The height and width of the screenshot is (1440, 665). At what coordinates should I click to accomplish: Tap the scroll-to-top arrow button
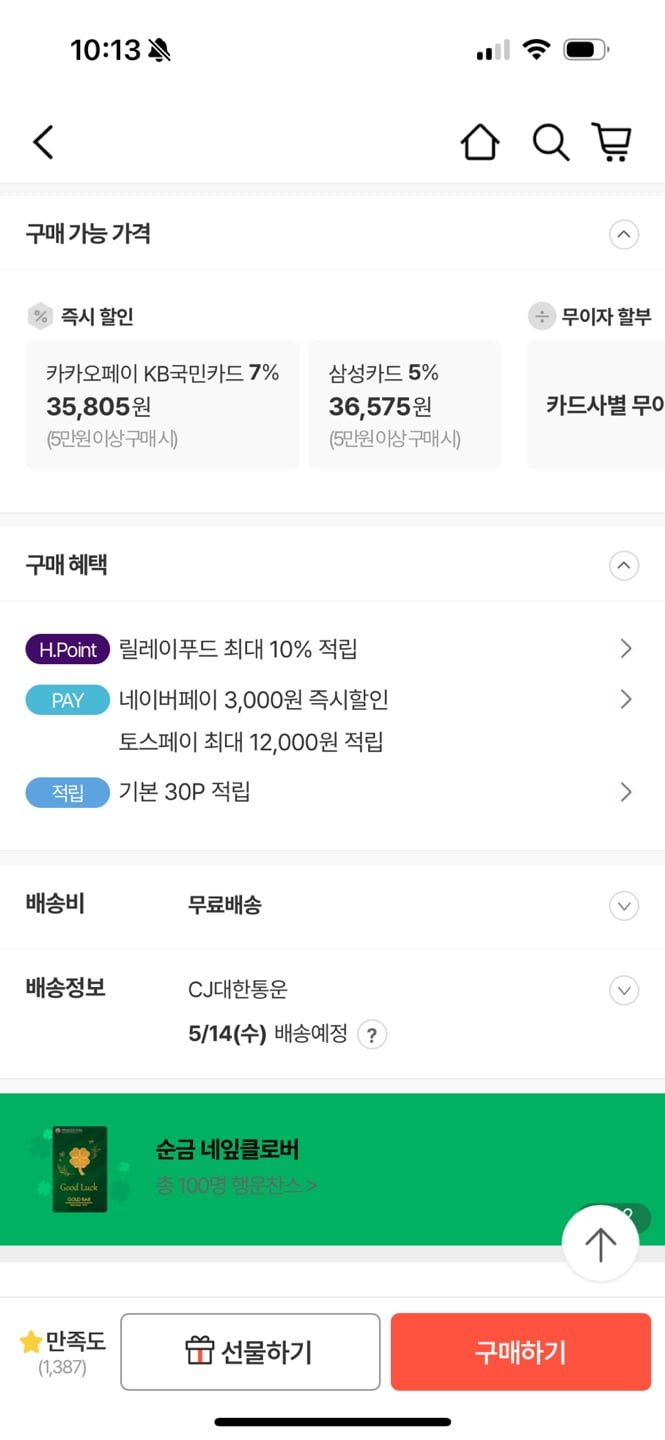pyautogui.click(x=600, y=1245)
